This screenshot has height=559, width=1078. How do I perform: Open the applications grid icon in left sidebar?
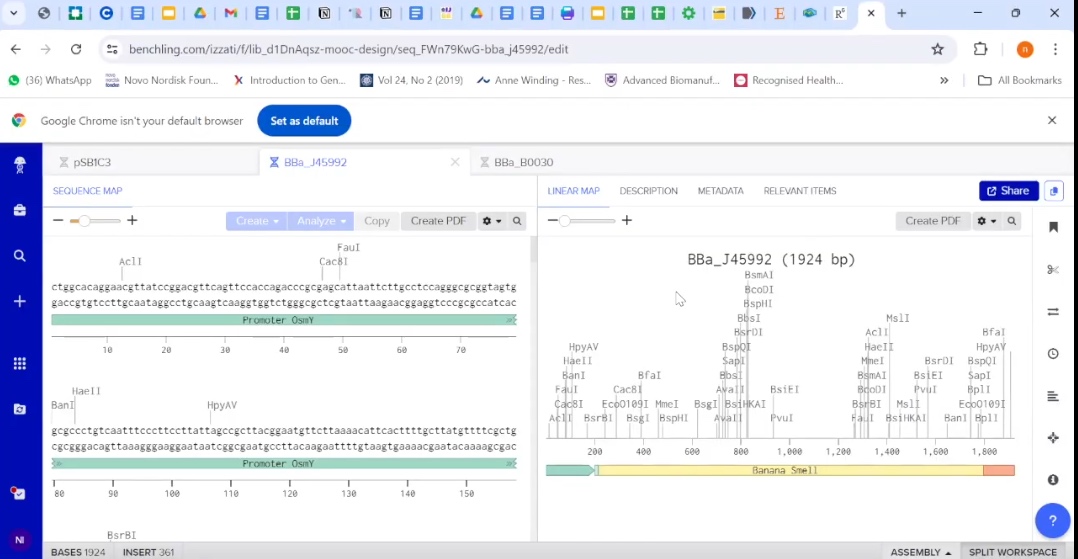(x=19, y=364)
